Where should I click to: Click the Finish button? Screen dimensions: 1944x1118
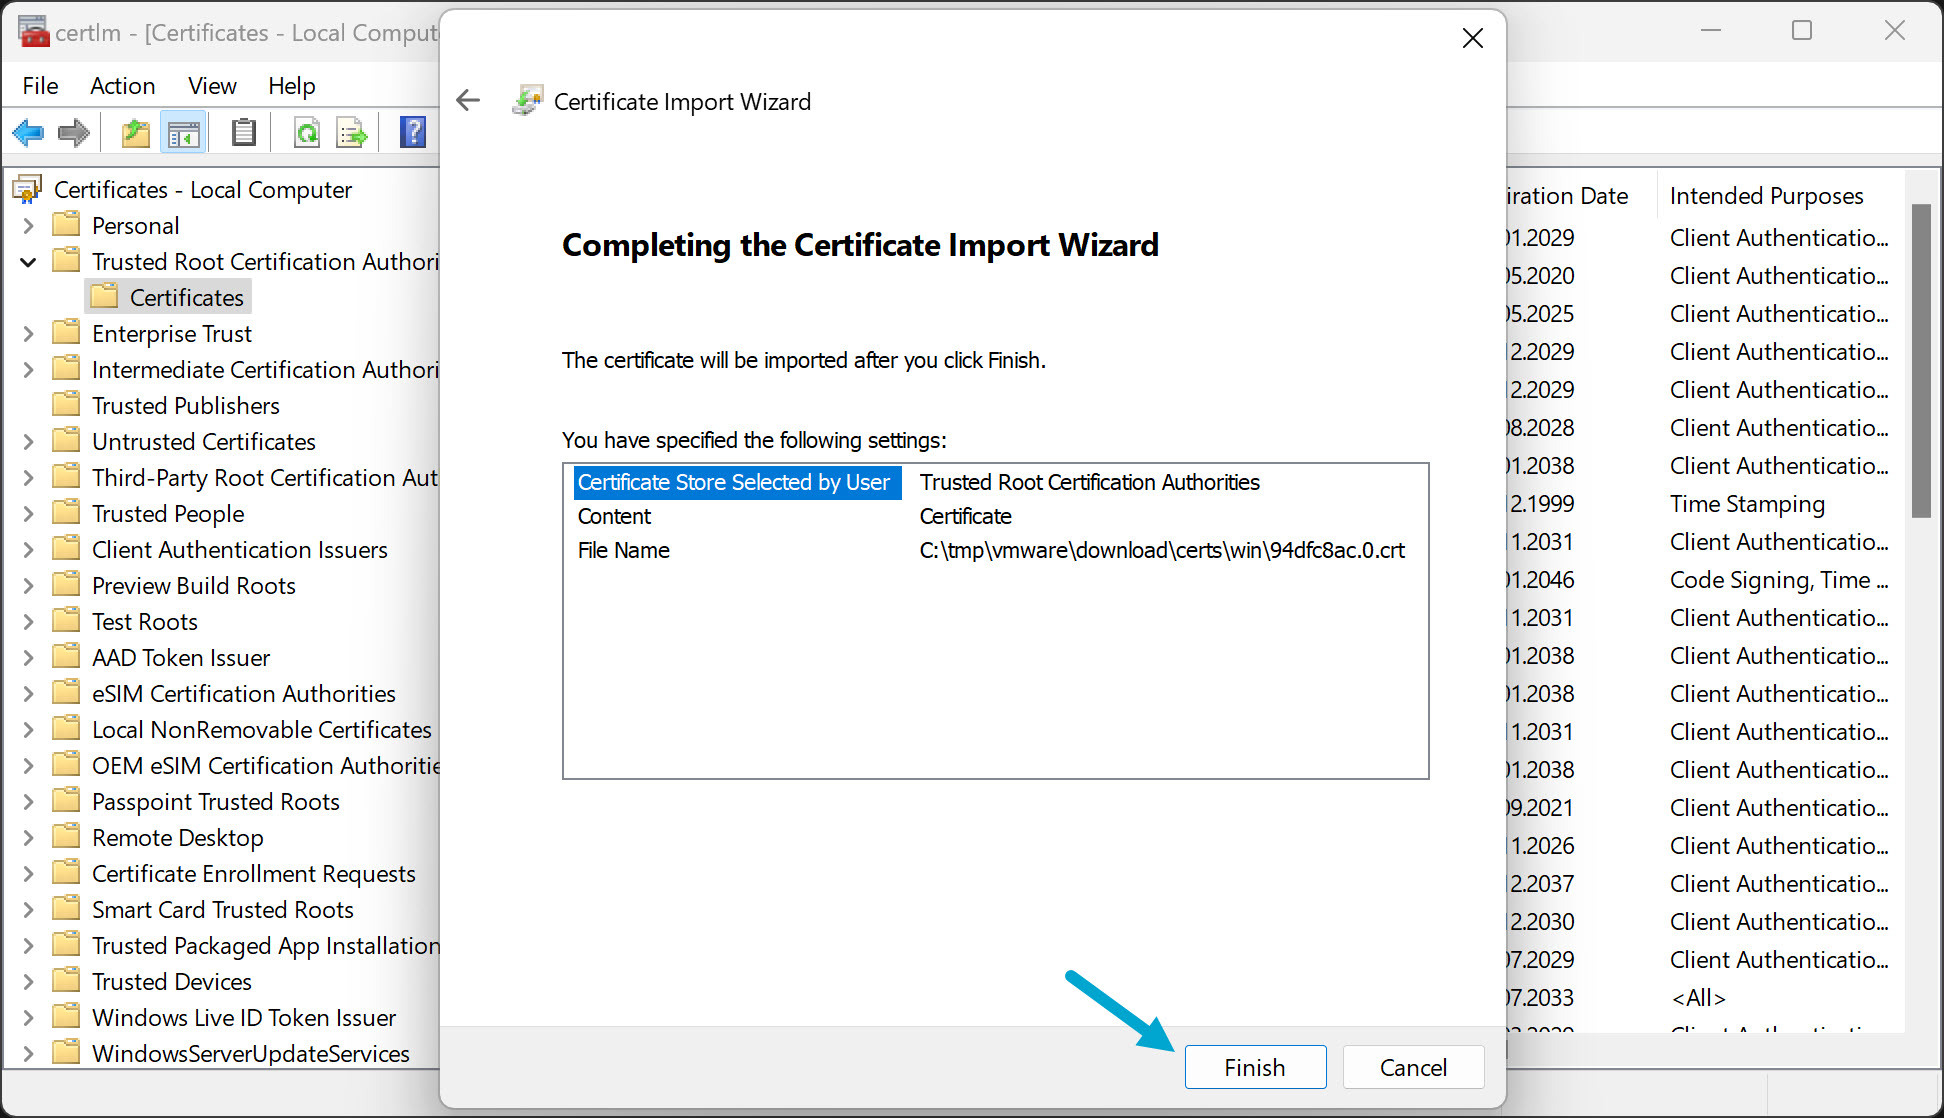click(1254, 1066)
